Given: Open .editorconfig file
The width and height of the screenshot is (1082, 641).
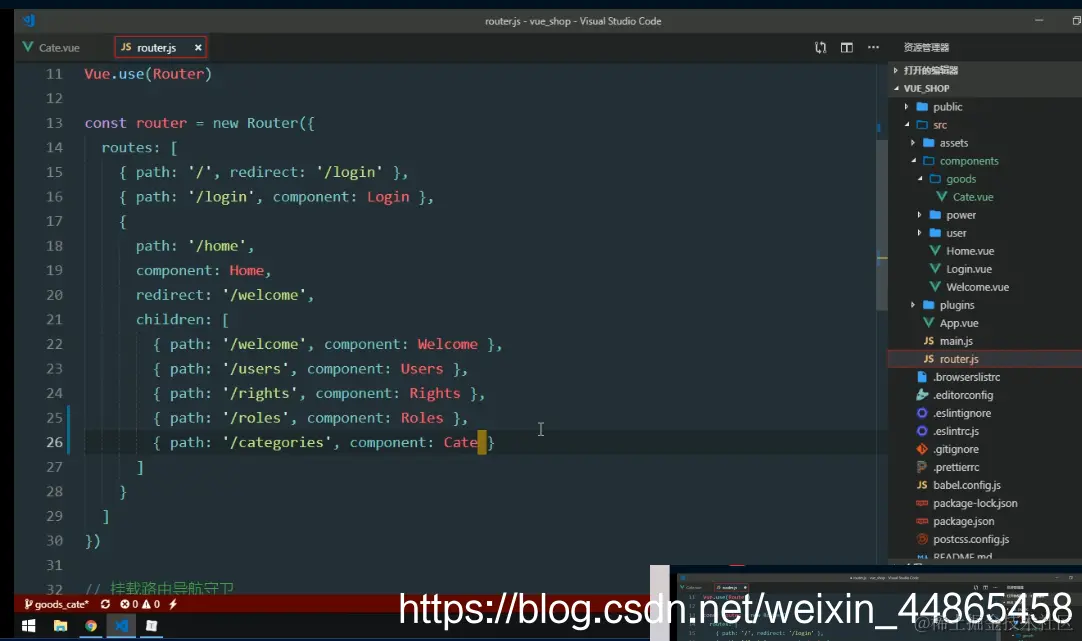Looking at the screenshot, I should coord(963,395).
